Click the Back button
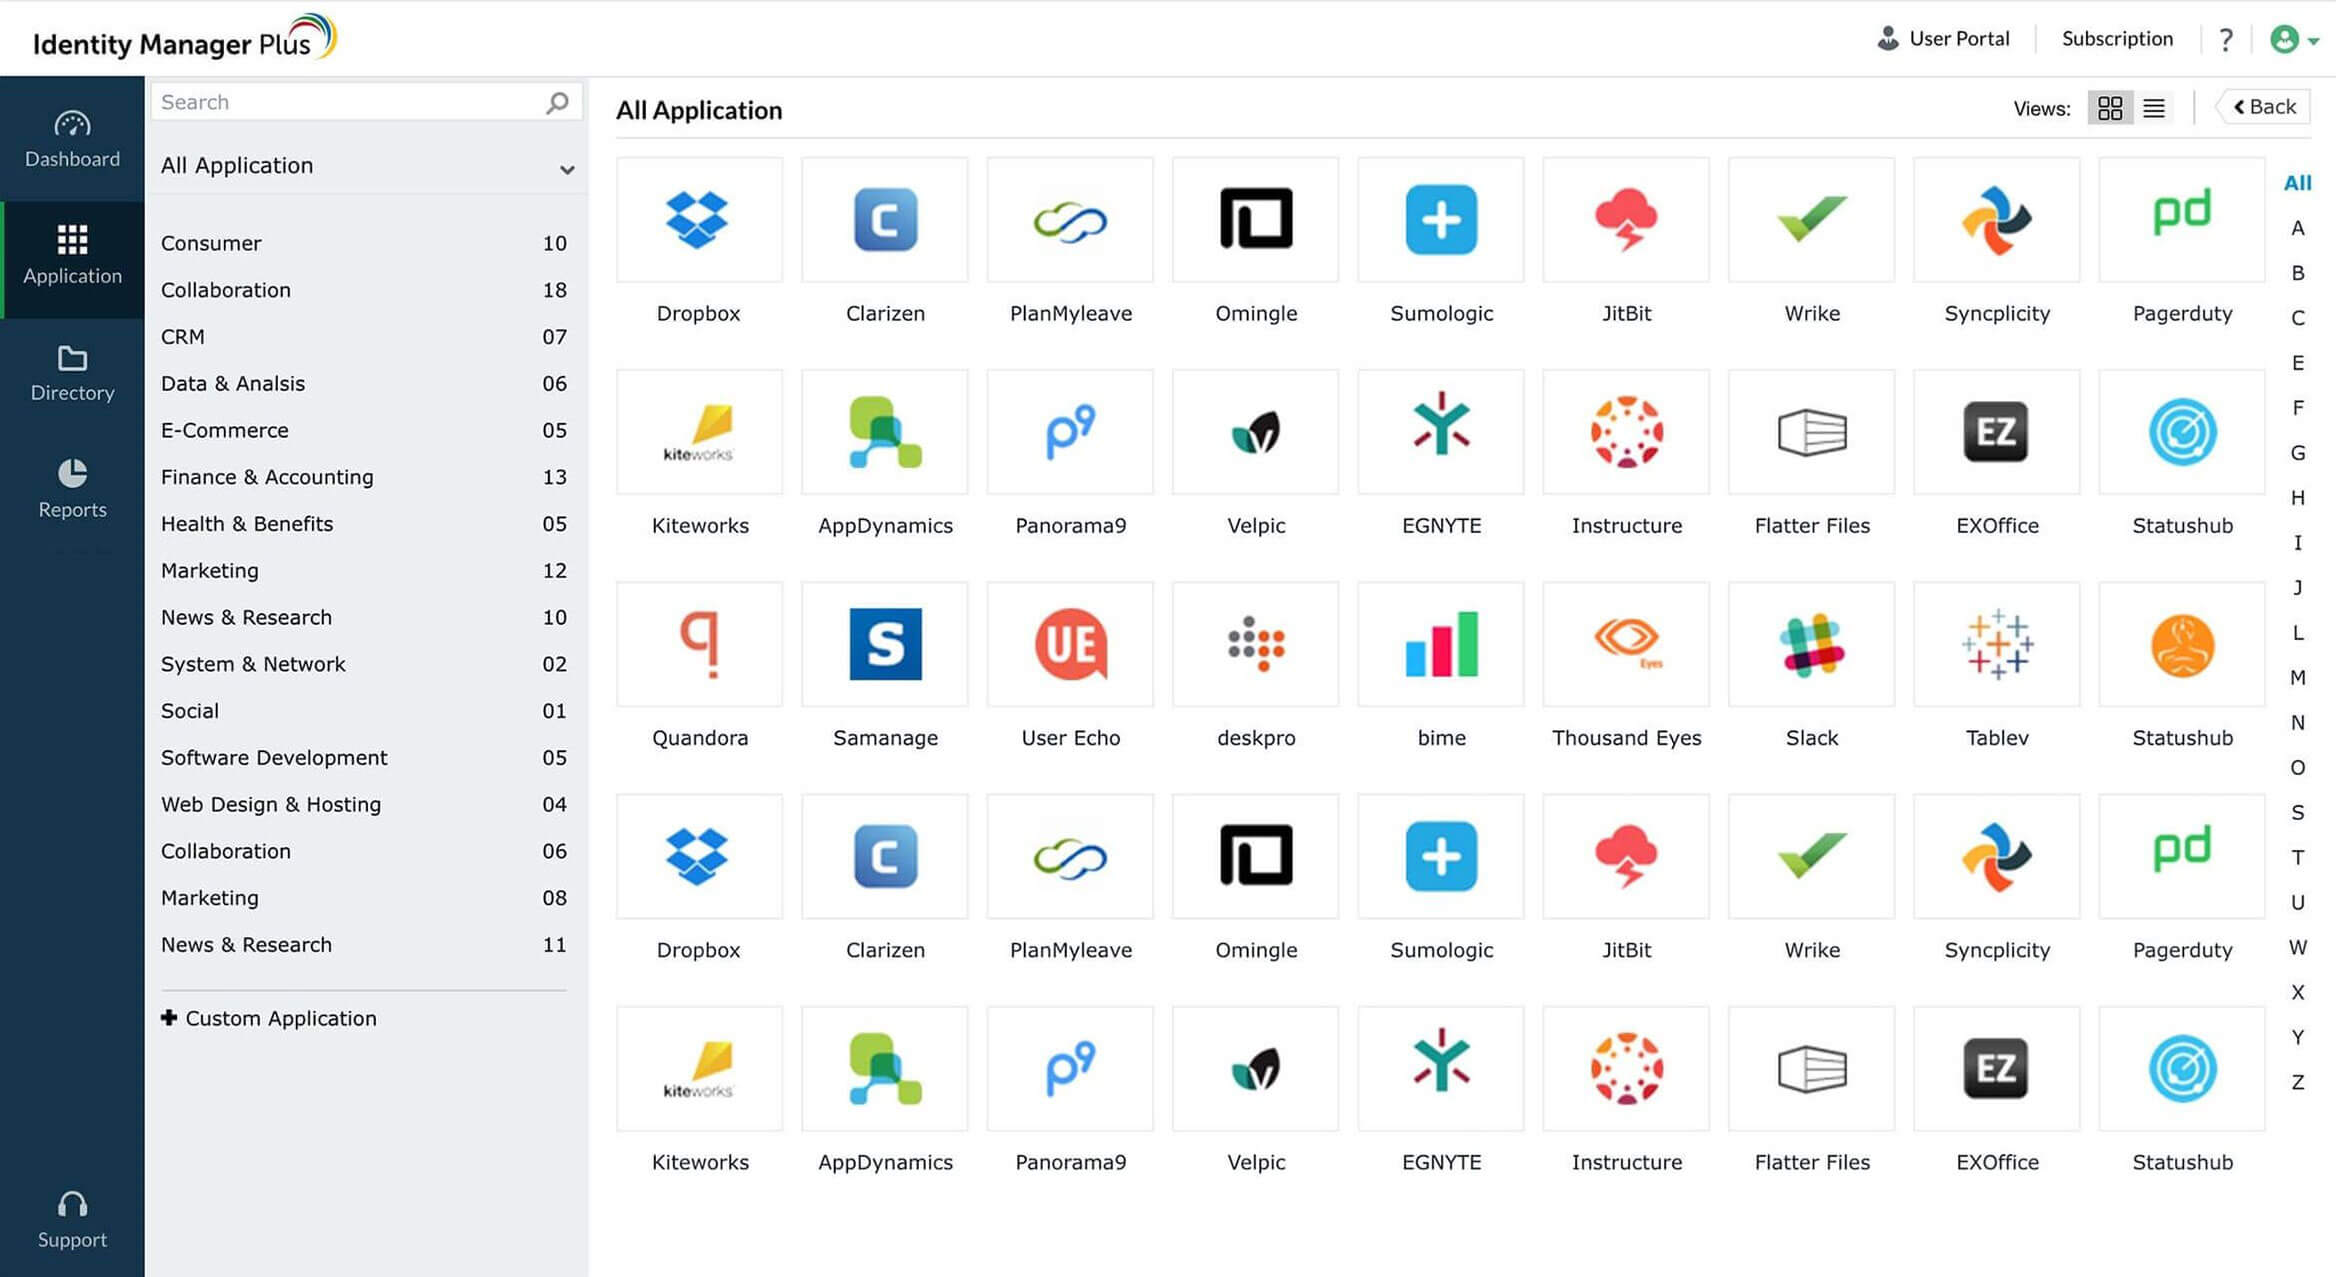Screen dimensions: 2336x1277 [x=2265, y=107]
